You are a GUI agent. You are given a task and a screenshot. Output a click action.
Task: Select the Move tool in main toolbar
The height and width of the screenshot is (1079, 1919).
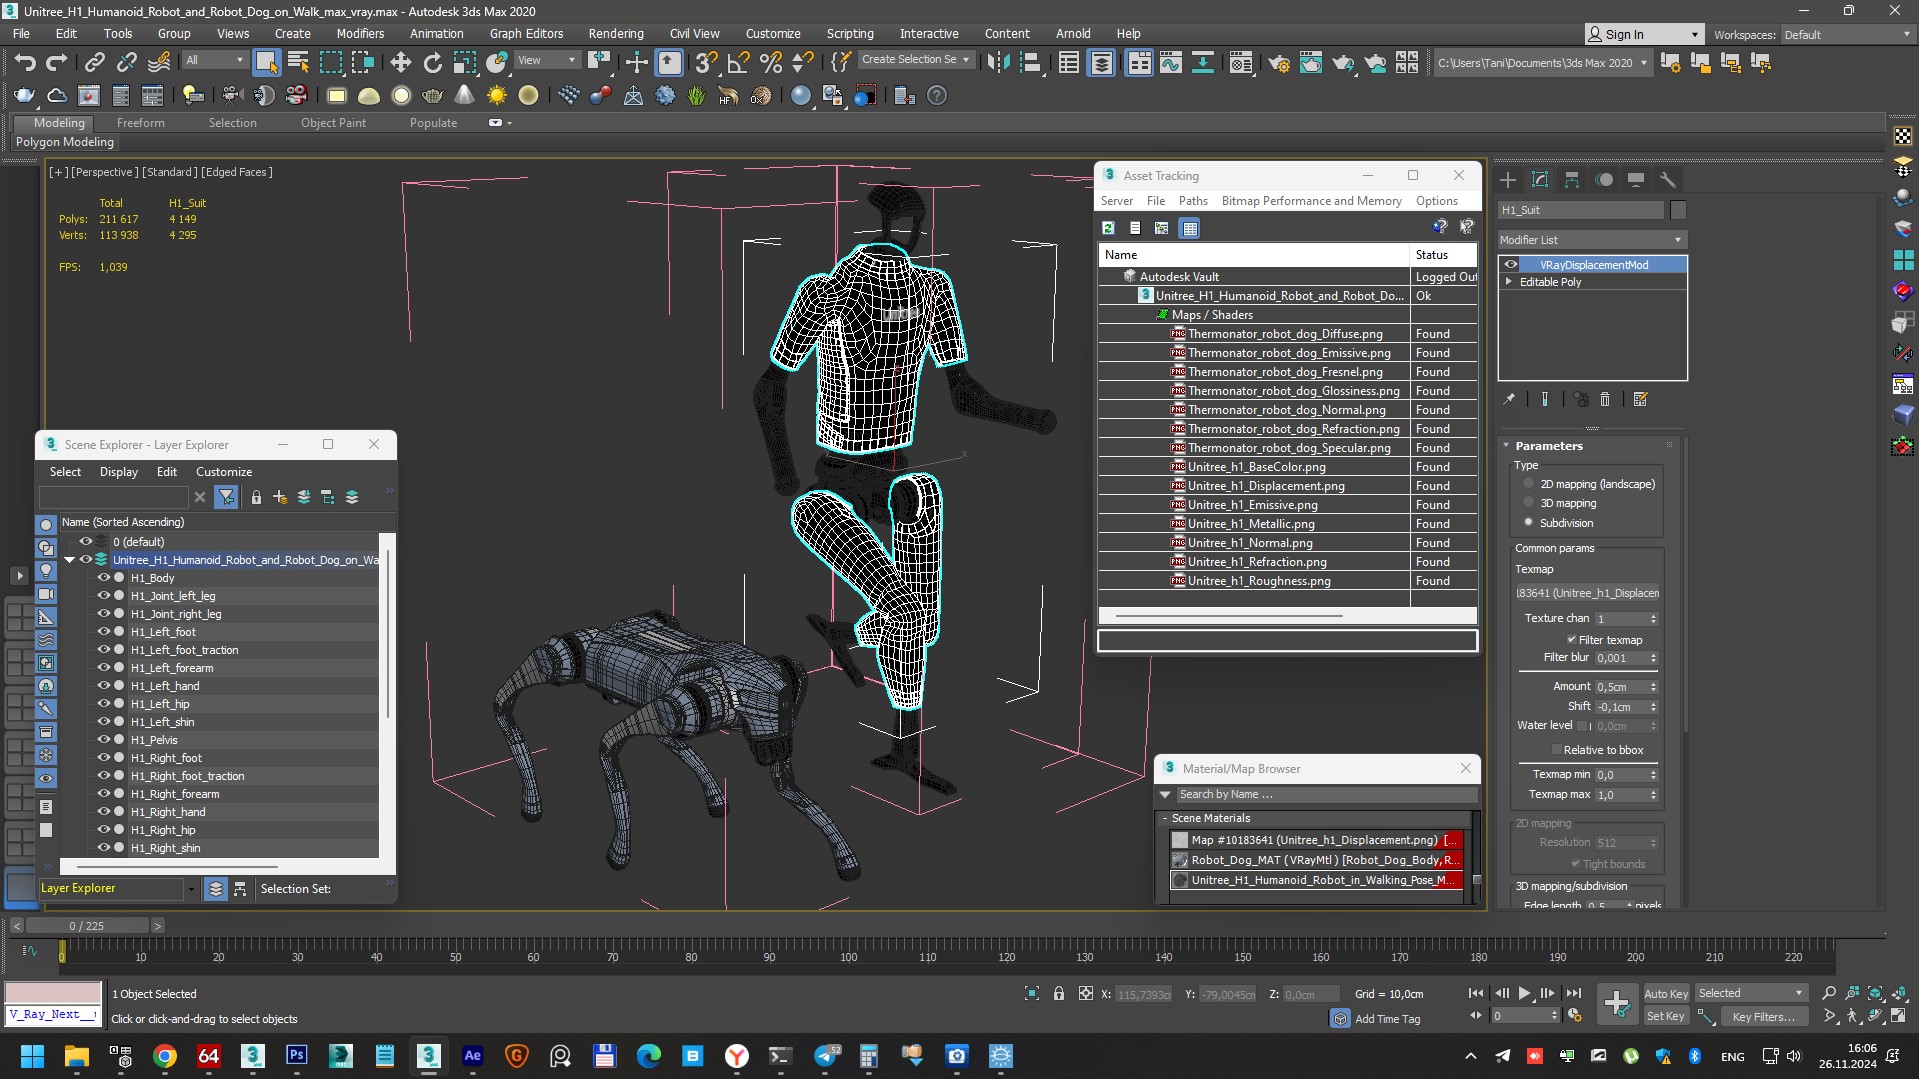click(x=400, y=63)
